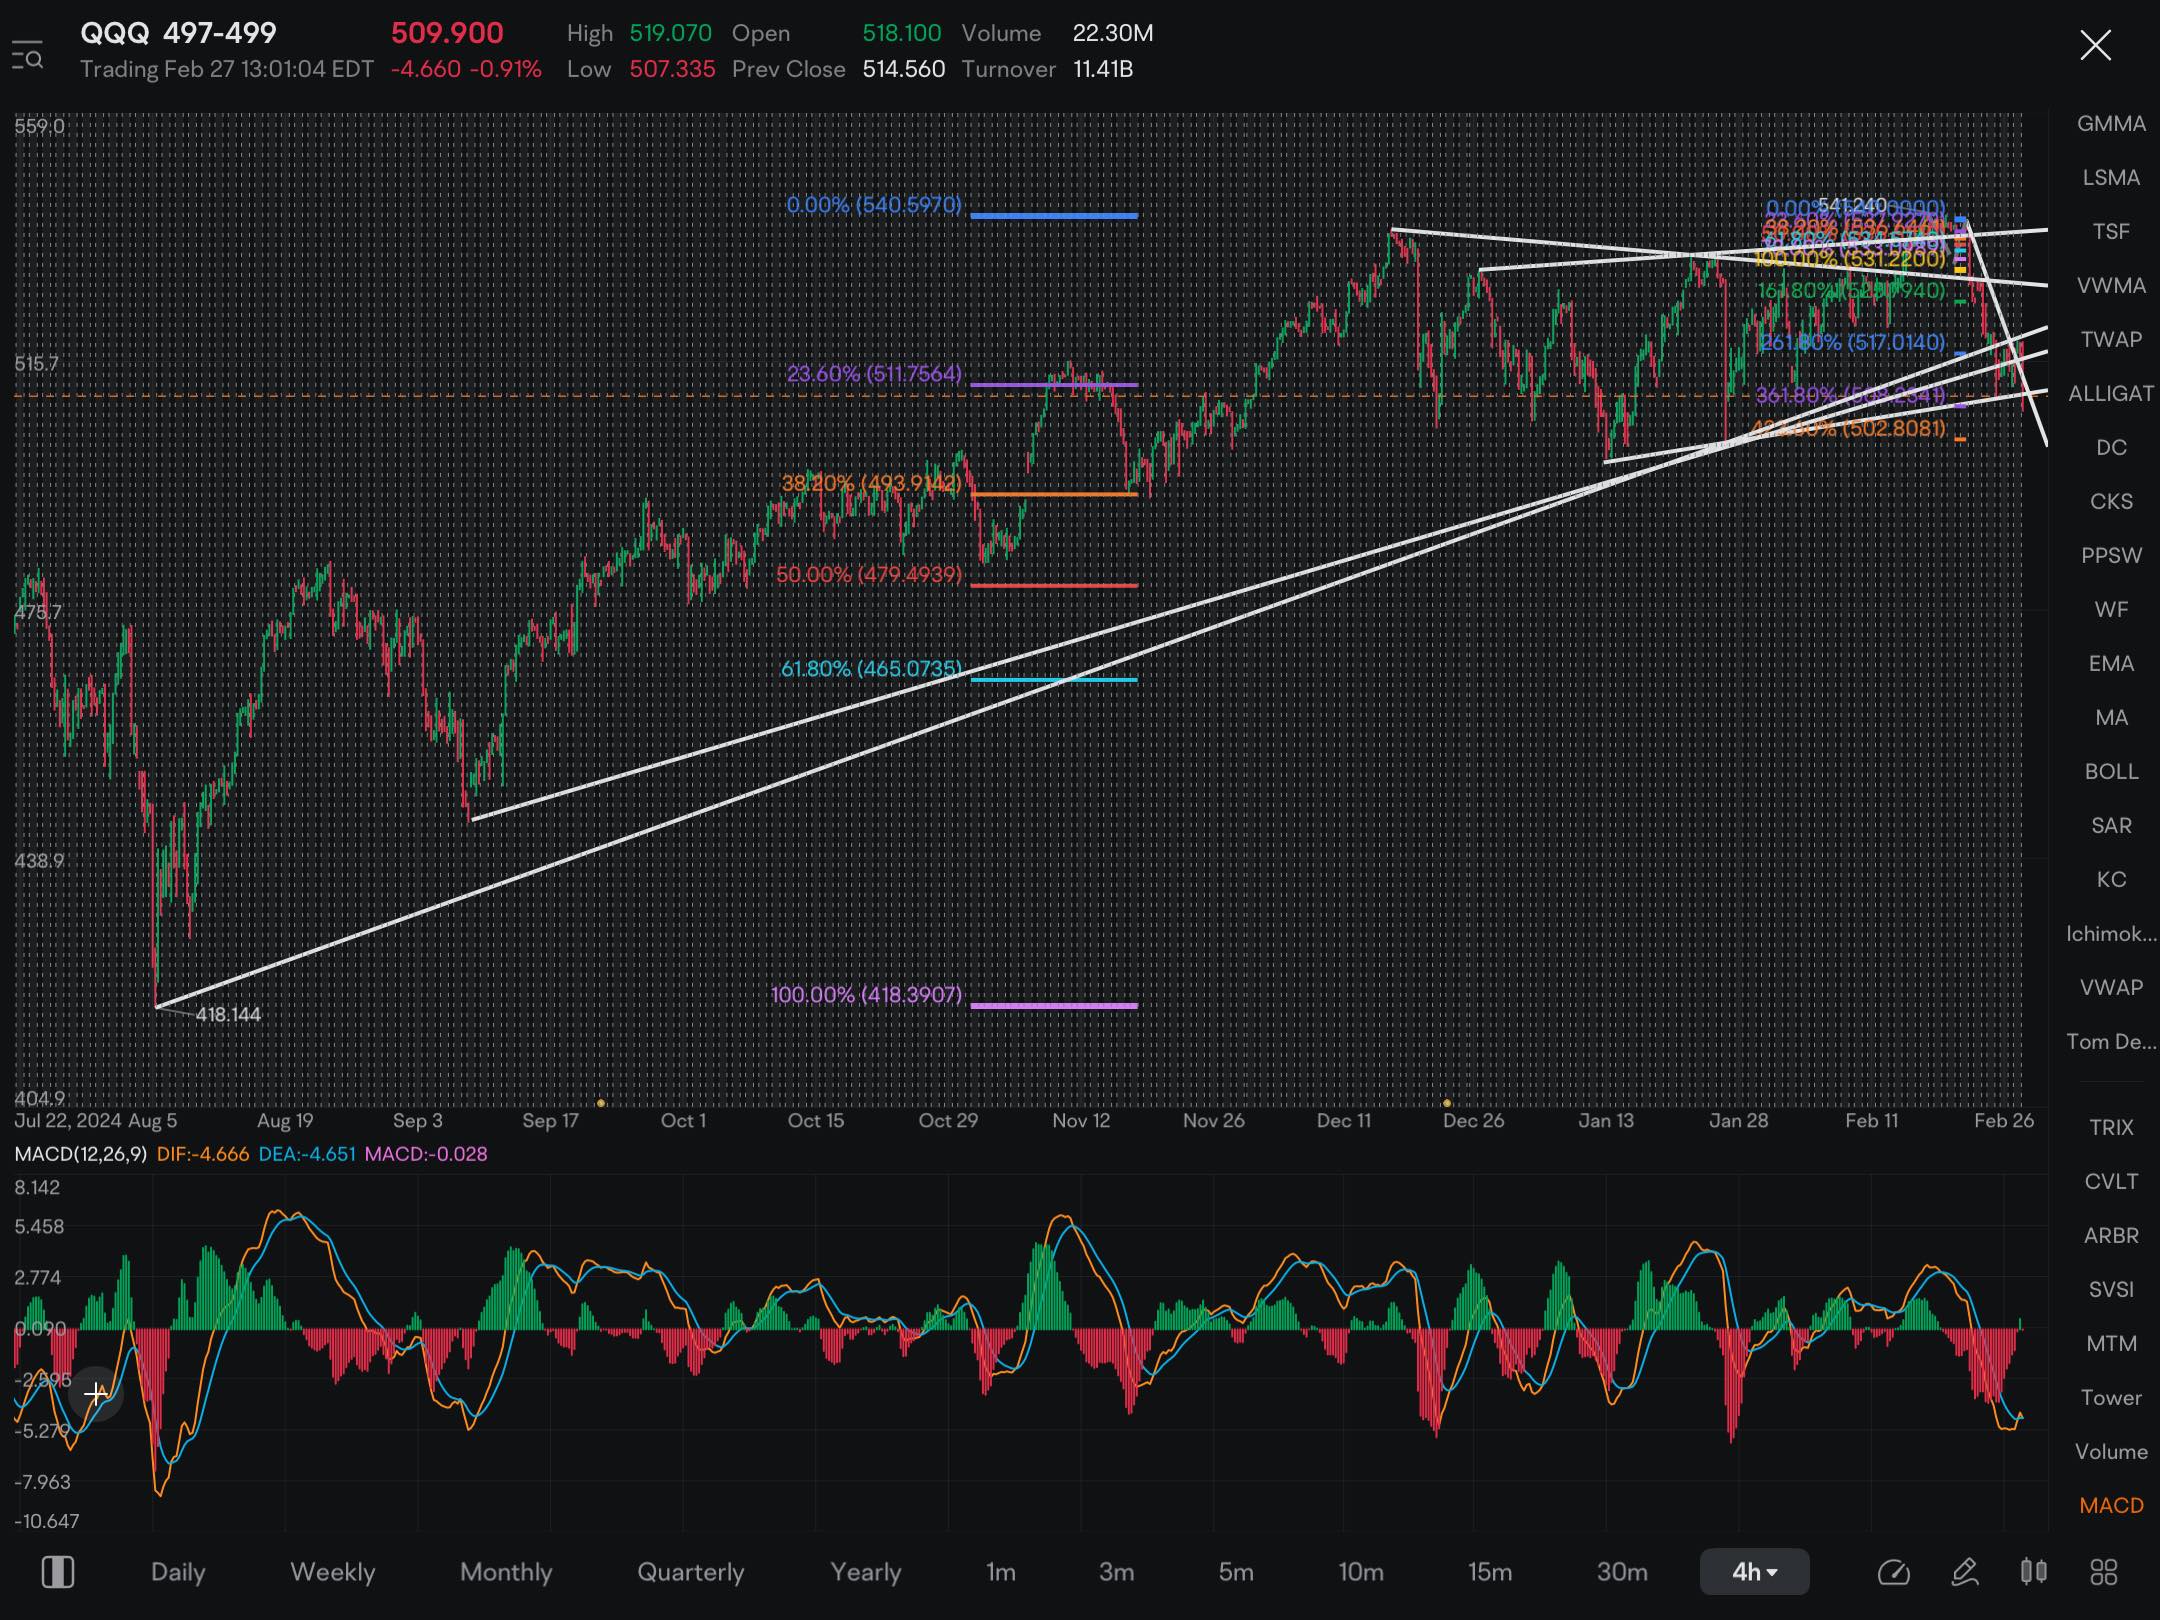Show the SVSI sub-indicator
This screenshot has width=2160, height=1620.
(x=2111, y=1289)
